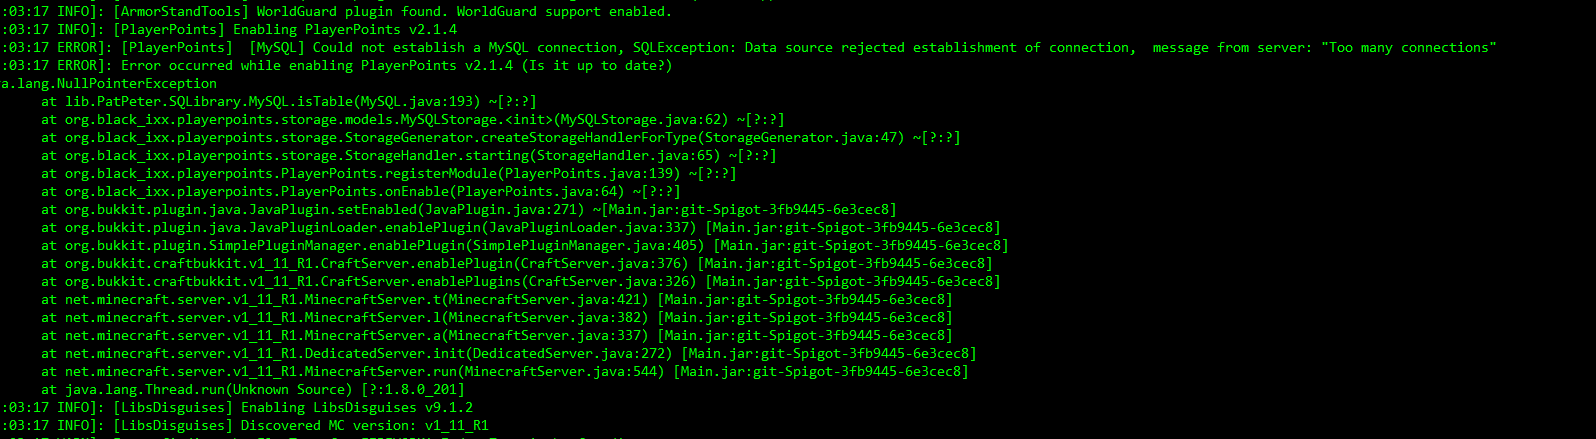Click the StorageHandler.starting stack trace line
This screenshot has width=1596, height=439.
408,156
